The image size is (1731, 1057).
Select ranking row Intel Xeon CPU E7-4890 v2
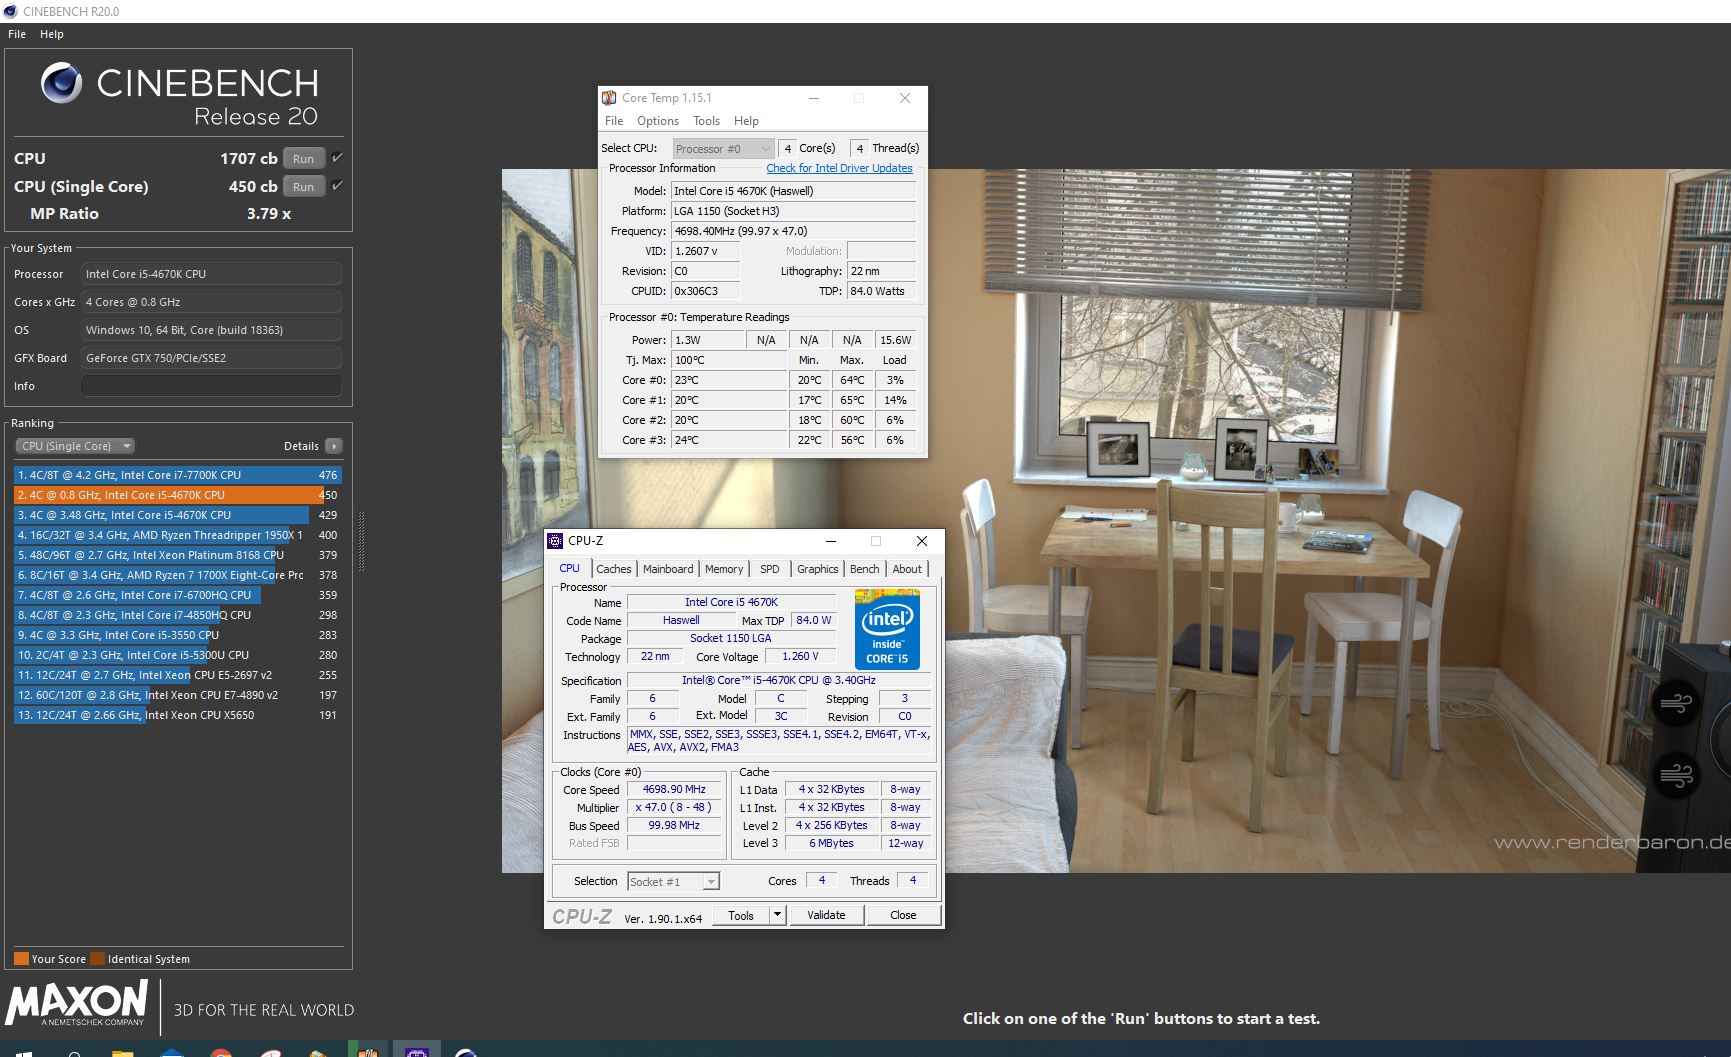177,695
